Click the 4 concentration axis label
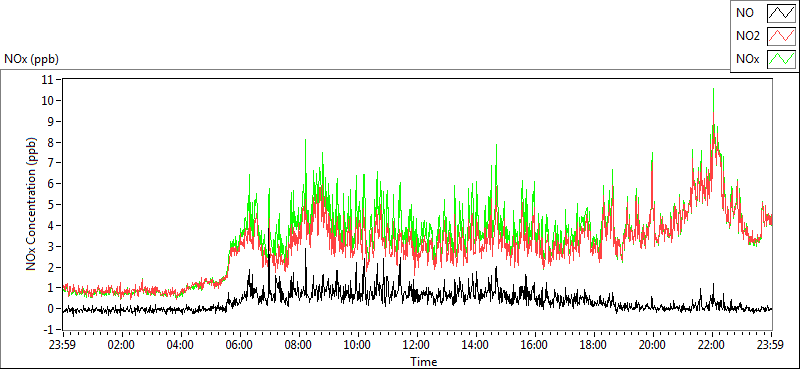 52,225
